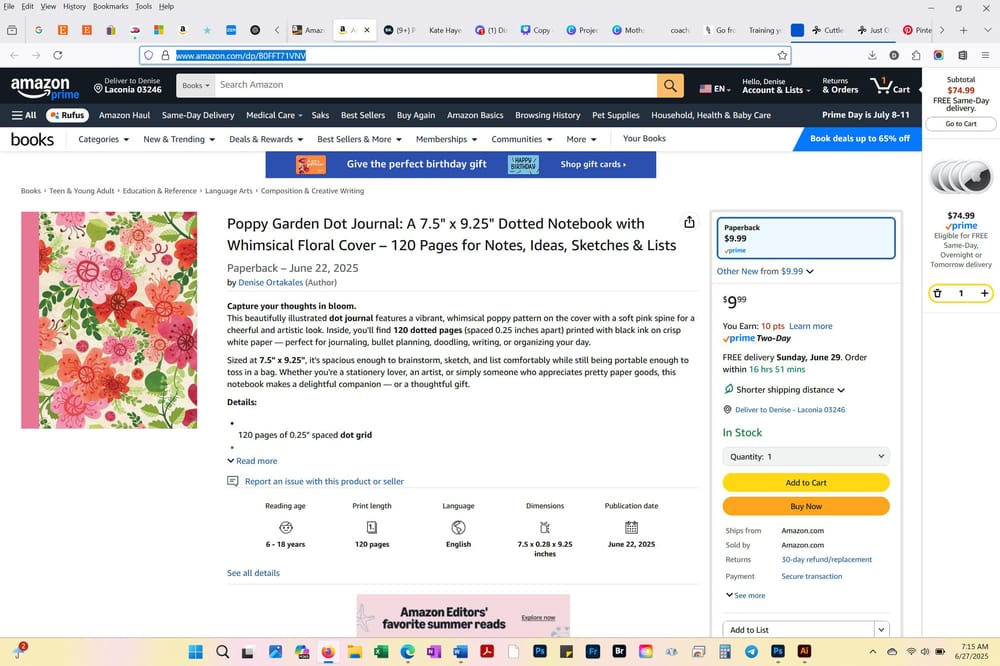Open the Firefox File menu
Image resolution: width=1000 pixels, height=666 pixels.
tap(9, 6)
